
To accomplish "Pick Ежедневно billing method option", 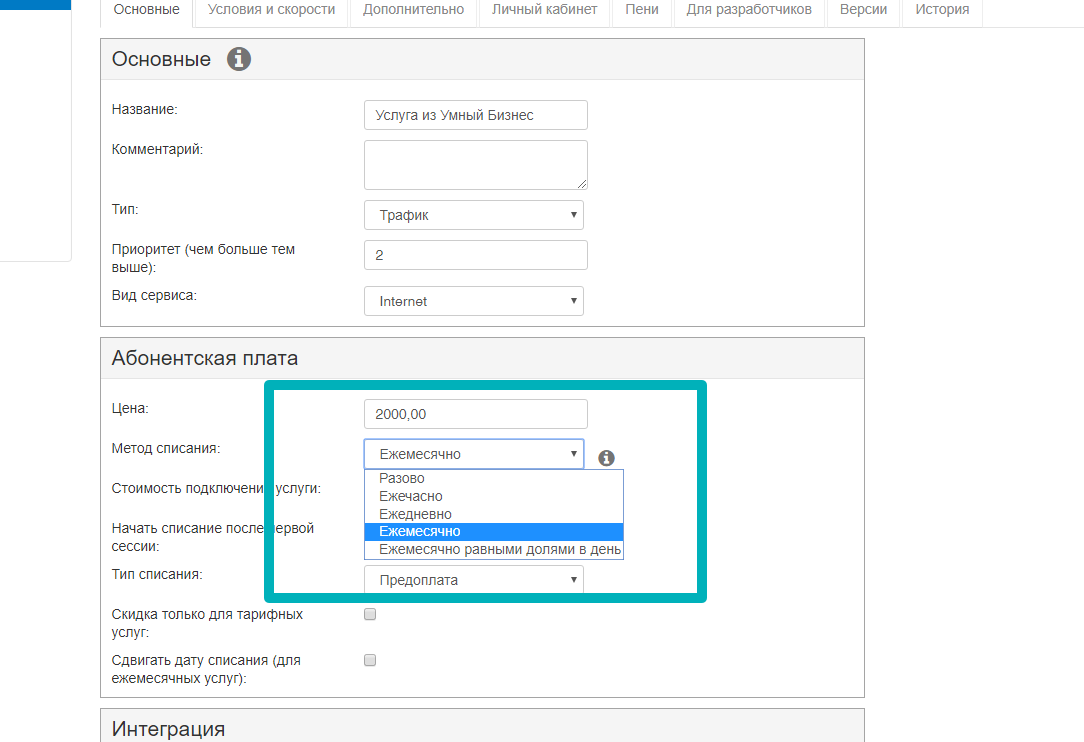I will (415, 514).
